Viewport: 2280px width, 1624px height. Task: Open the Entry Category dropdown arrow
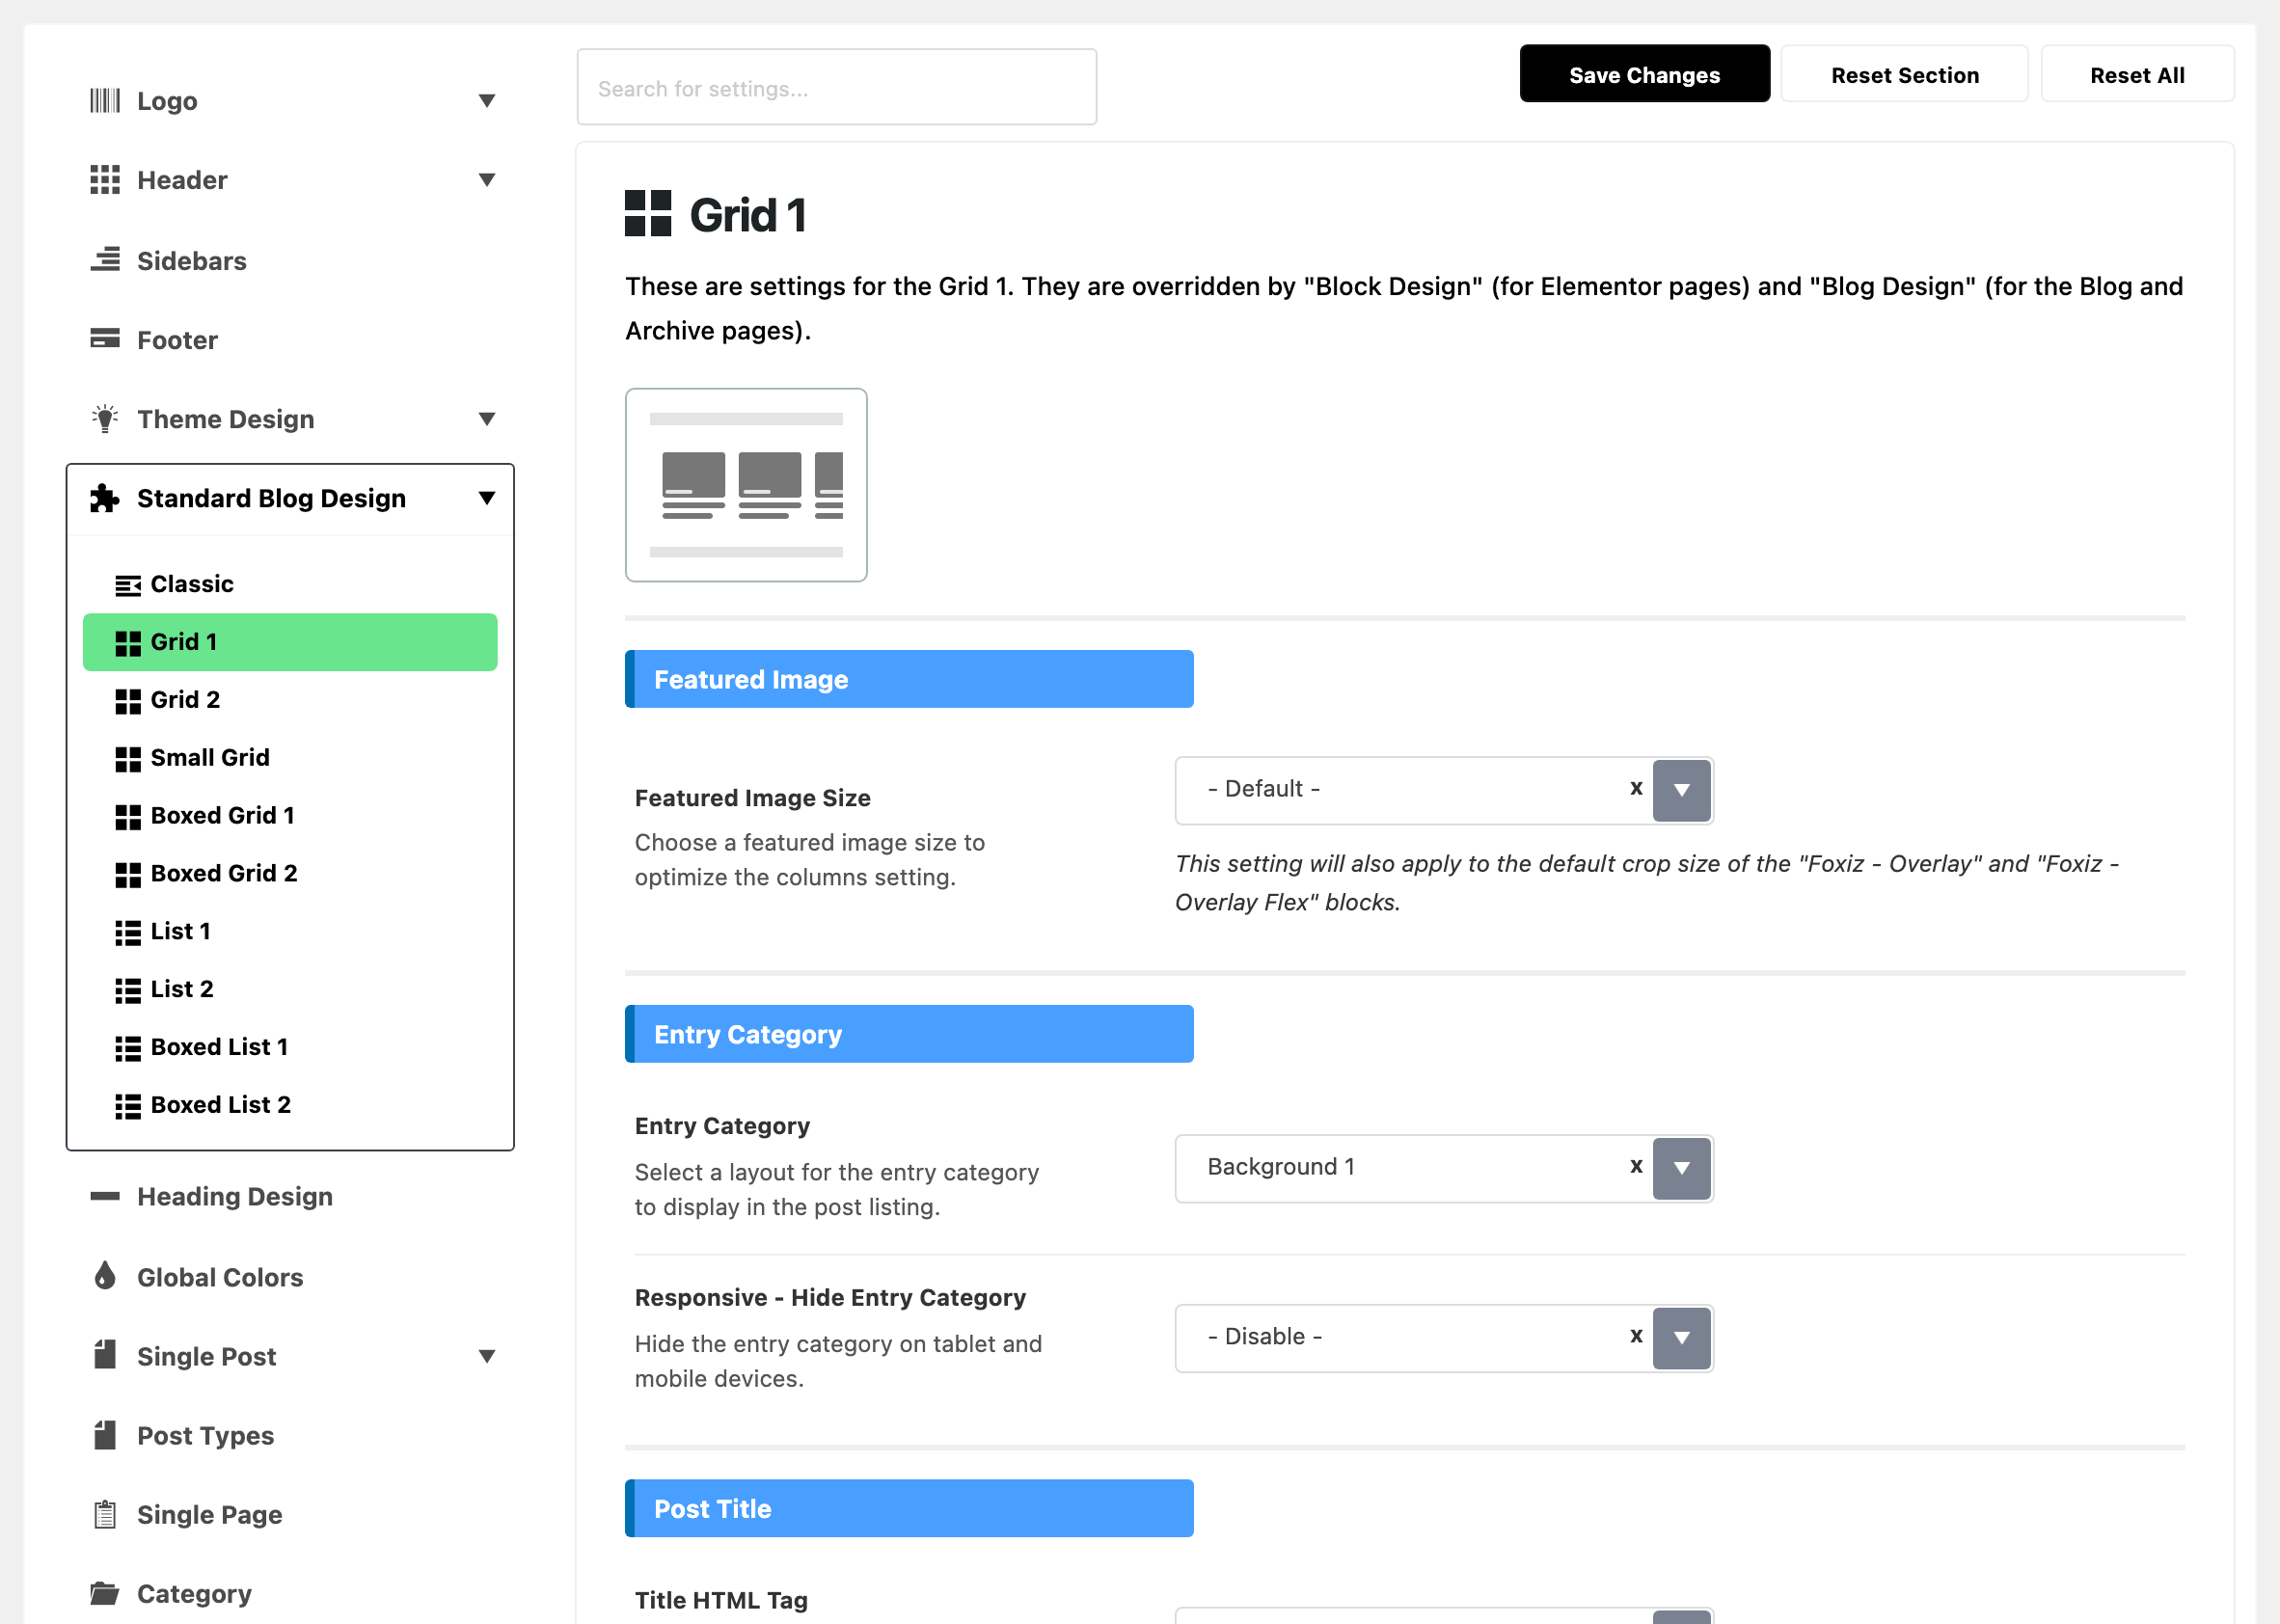[x=1681, y=1168]
